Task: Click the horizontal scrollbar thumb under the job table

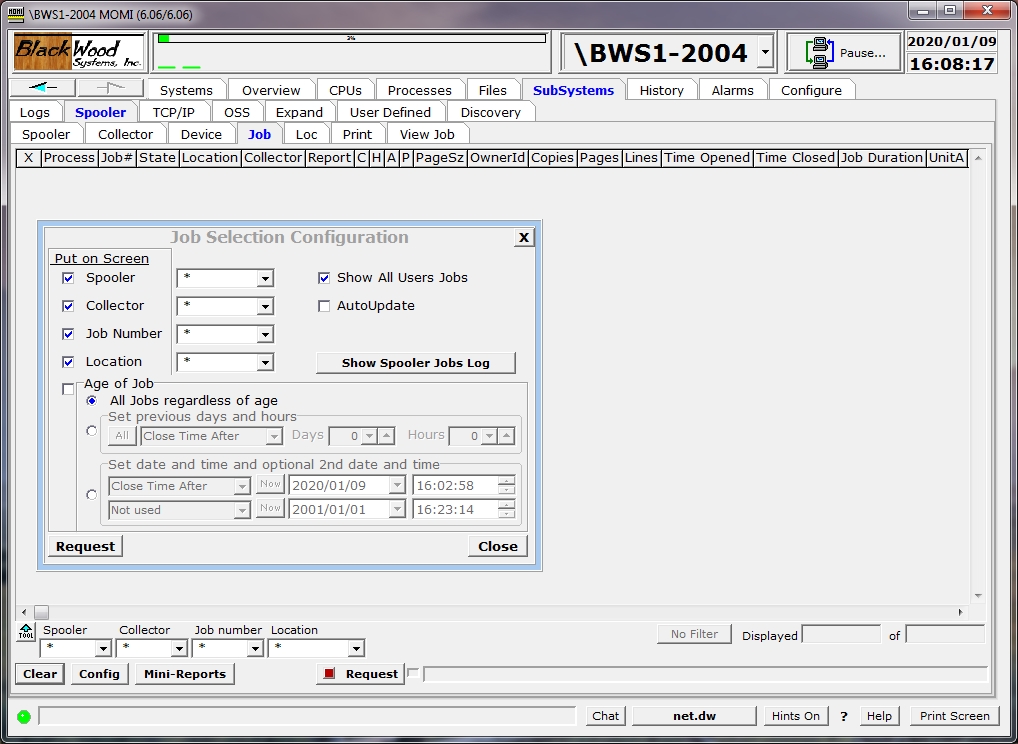Action: [x=41, y=612]
